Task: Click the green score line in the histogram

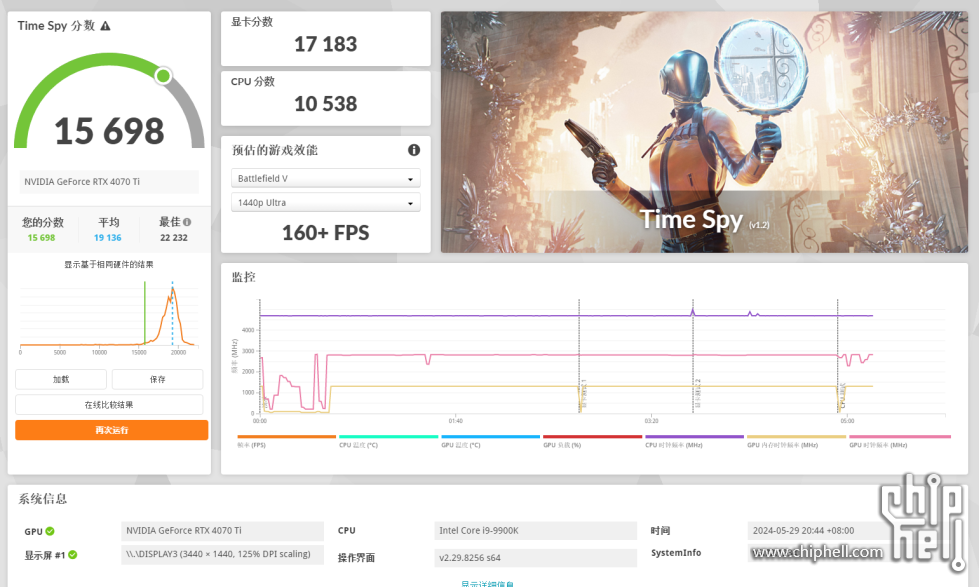Action: (145, 313)
